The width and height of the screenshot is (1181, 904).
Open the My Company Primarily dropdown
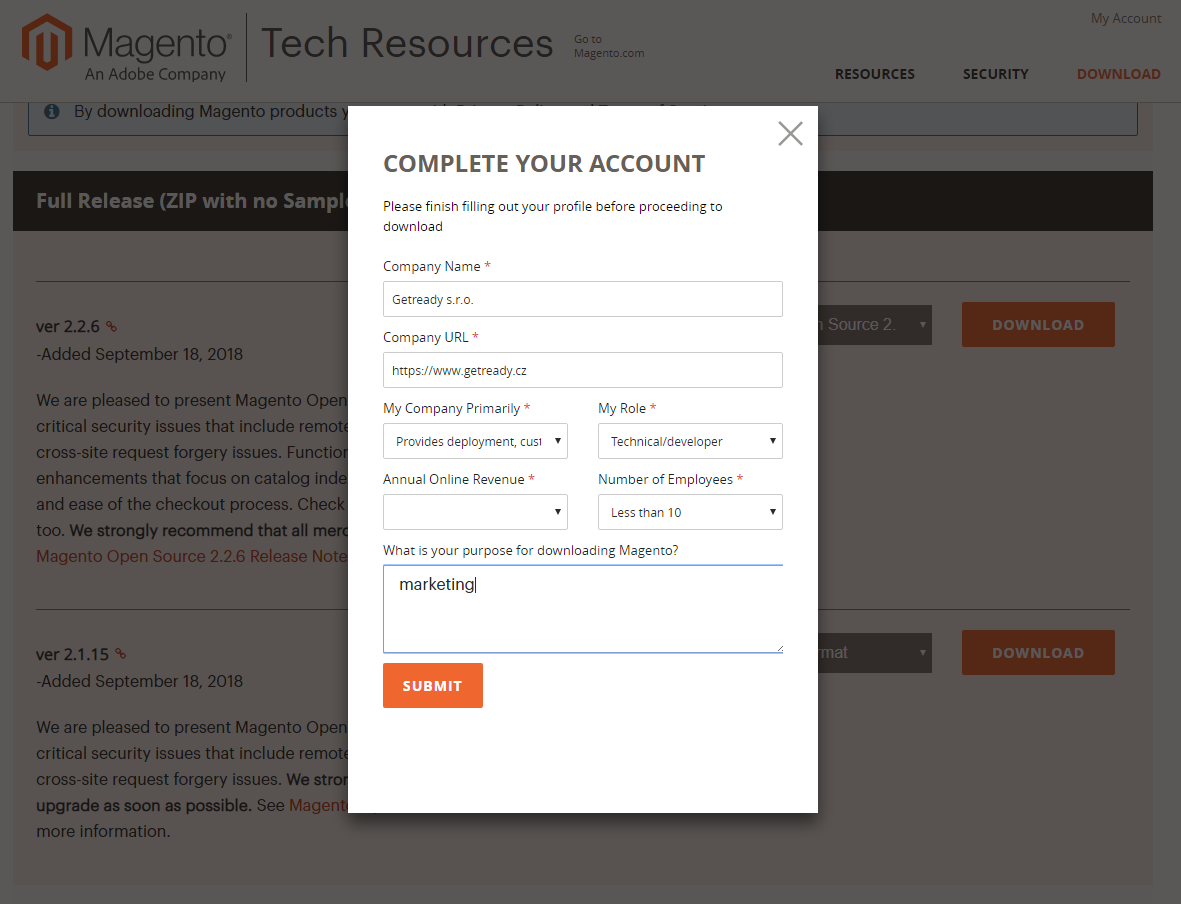475,441
